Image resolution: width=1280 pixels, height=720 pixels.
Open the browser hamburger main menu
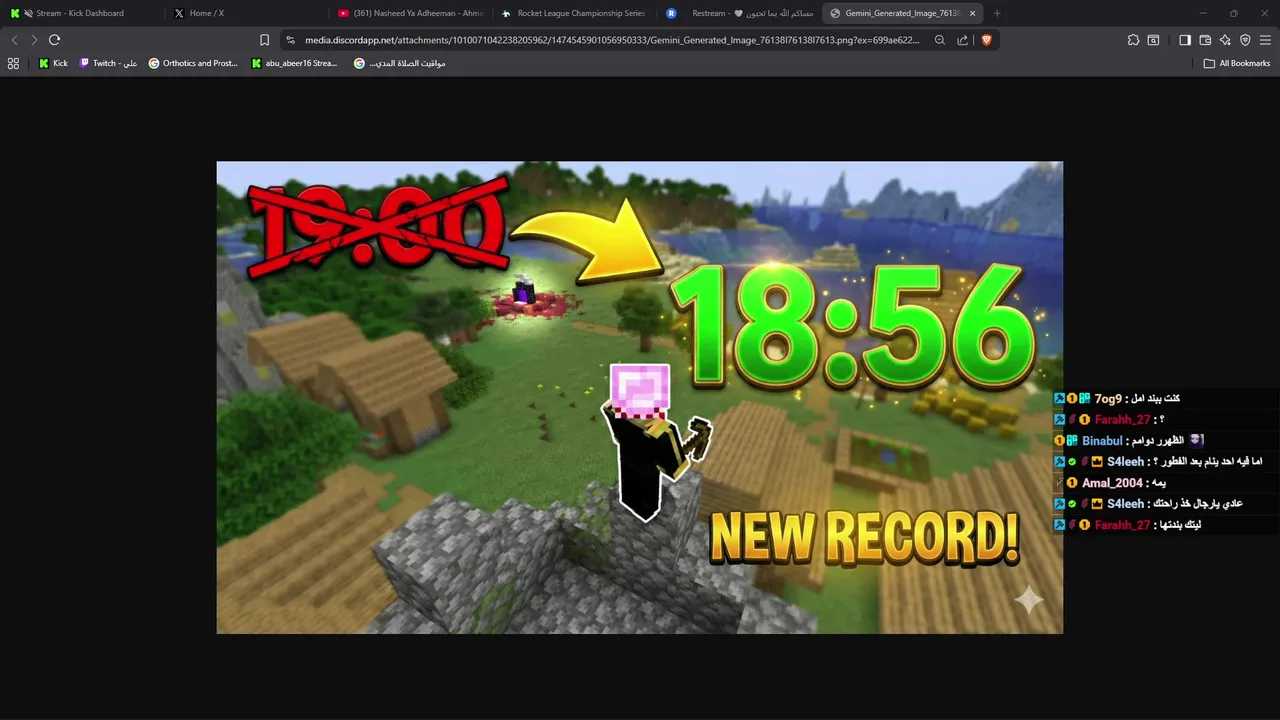tap(1265, 40)
